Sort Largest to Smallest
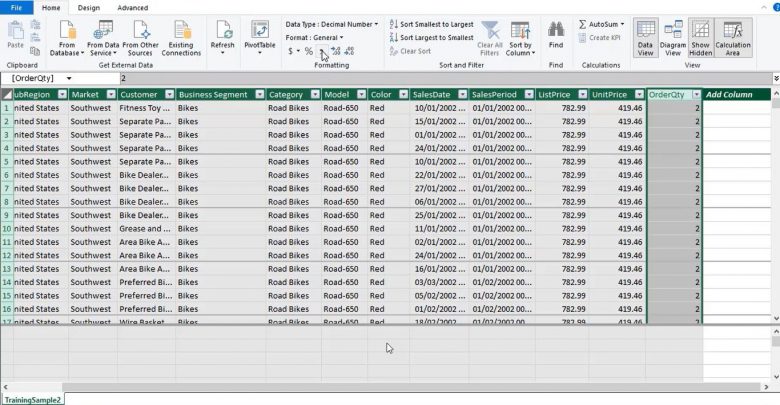Image resolution: width=780 pixels, height=405 pixels. pyautogui.click(x=432, y=38)
